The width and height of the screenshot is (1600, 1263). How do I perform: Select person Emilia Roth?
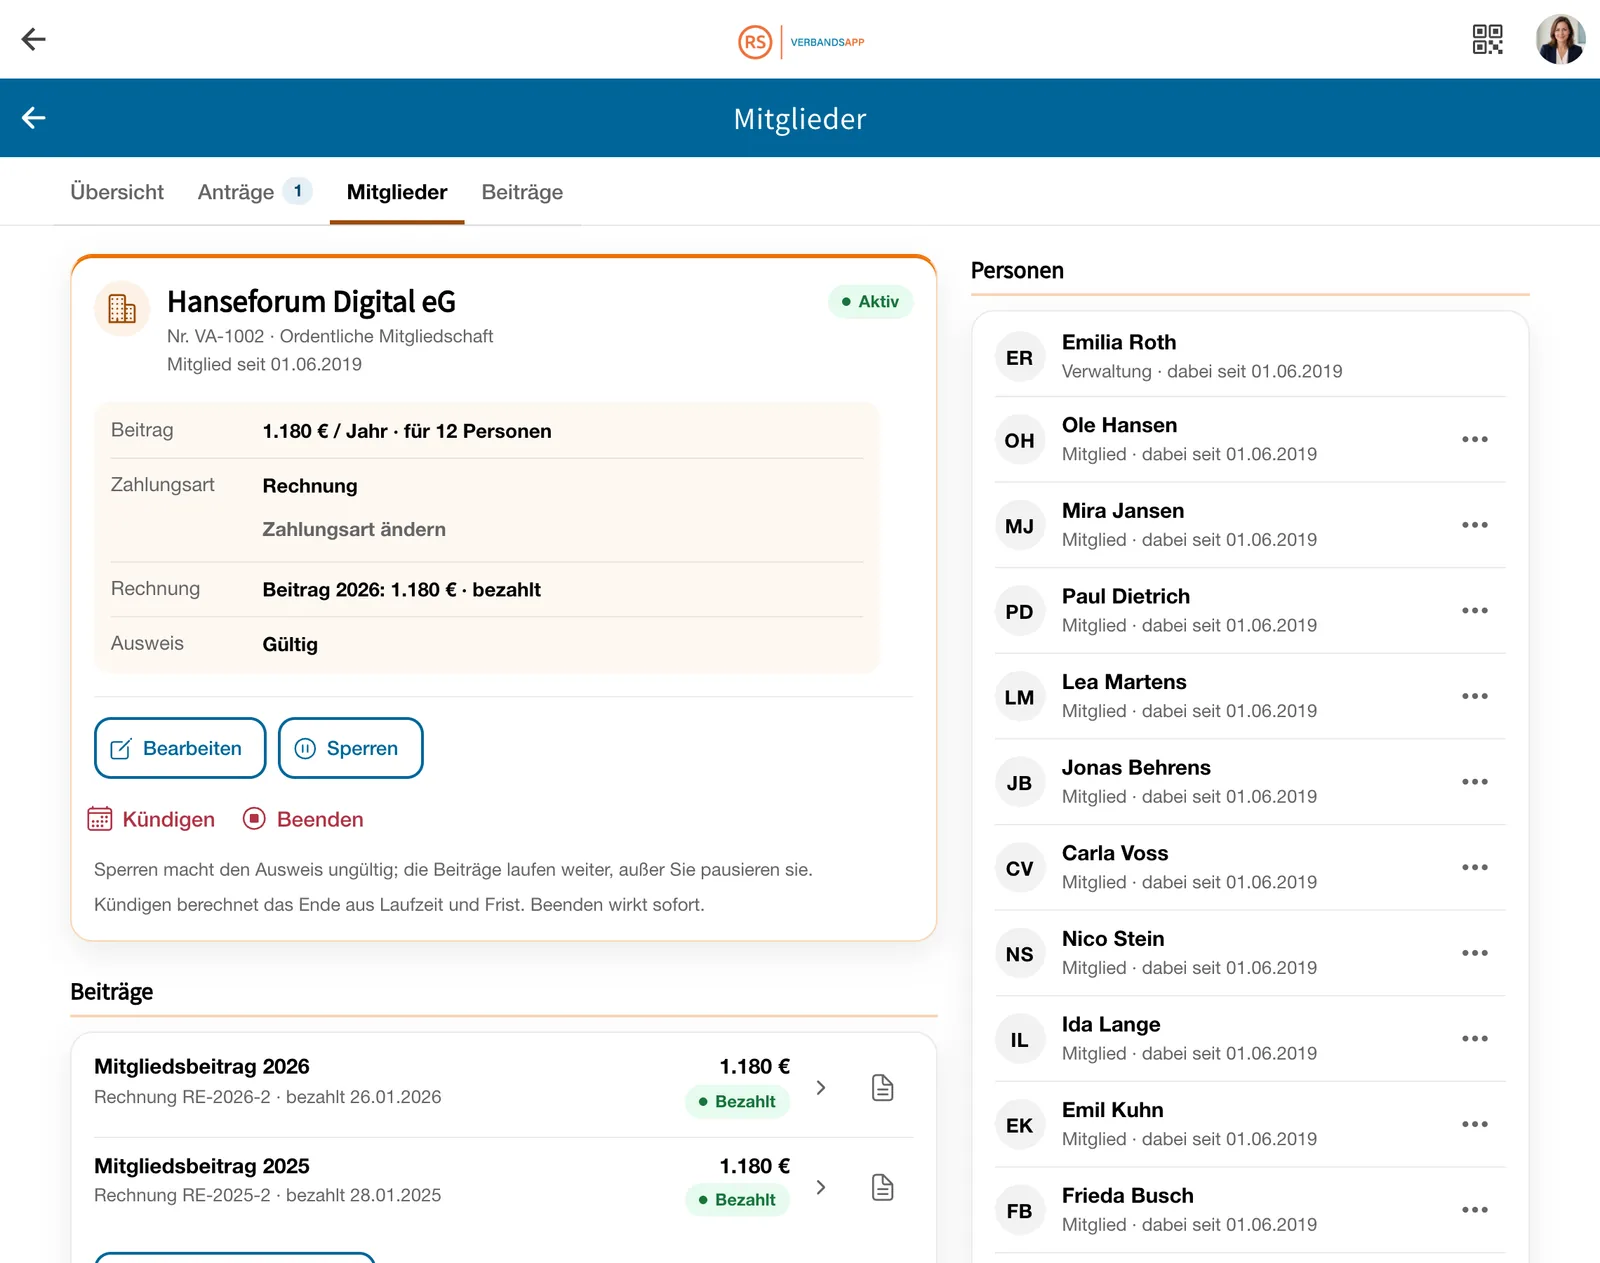point(1250,356)
